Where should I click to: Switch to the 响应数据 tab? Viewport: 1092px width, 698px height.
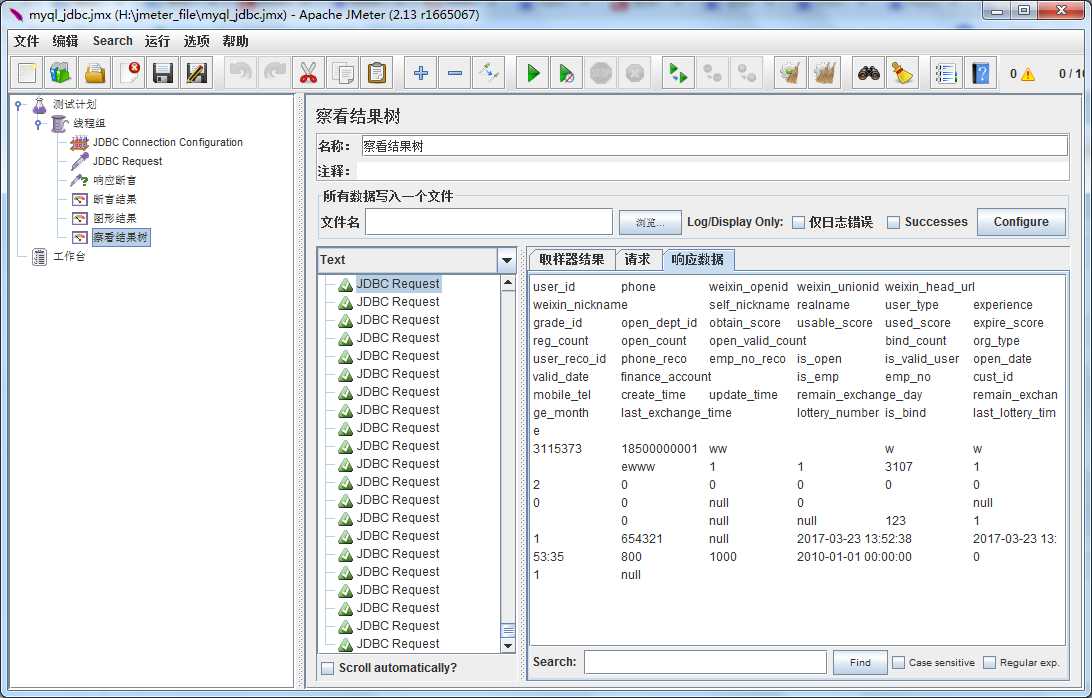click(x=697, y=260)
